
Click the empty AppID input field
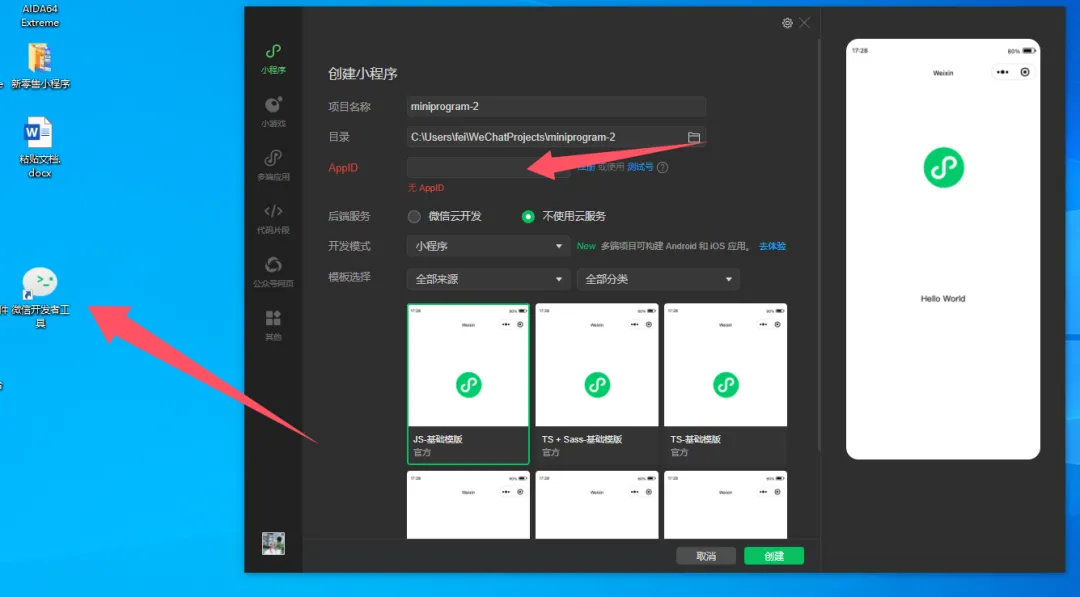(x=488, y=167)
